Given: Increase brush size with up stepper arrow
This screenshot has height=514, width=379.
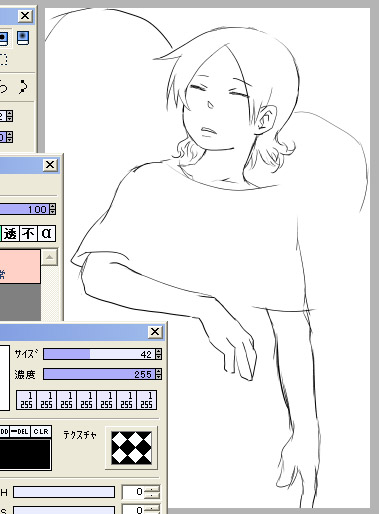Looking at the screenshot, I should [159, 351].
